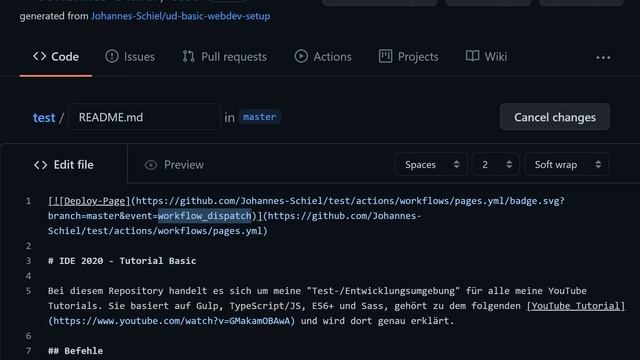Screen dimensions: 640x360
Task: Click the Pull requests branch icon
Action: pyautogui.click(x=188, y=56)
